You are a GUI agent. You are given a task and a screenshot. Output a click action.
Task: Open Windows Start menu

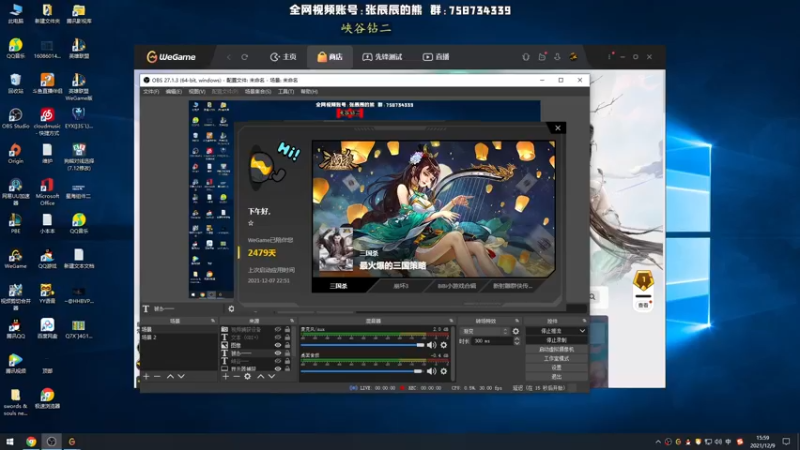point(10,442)
